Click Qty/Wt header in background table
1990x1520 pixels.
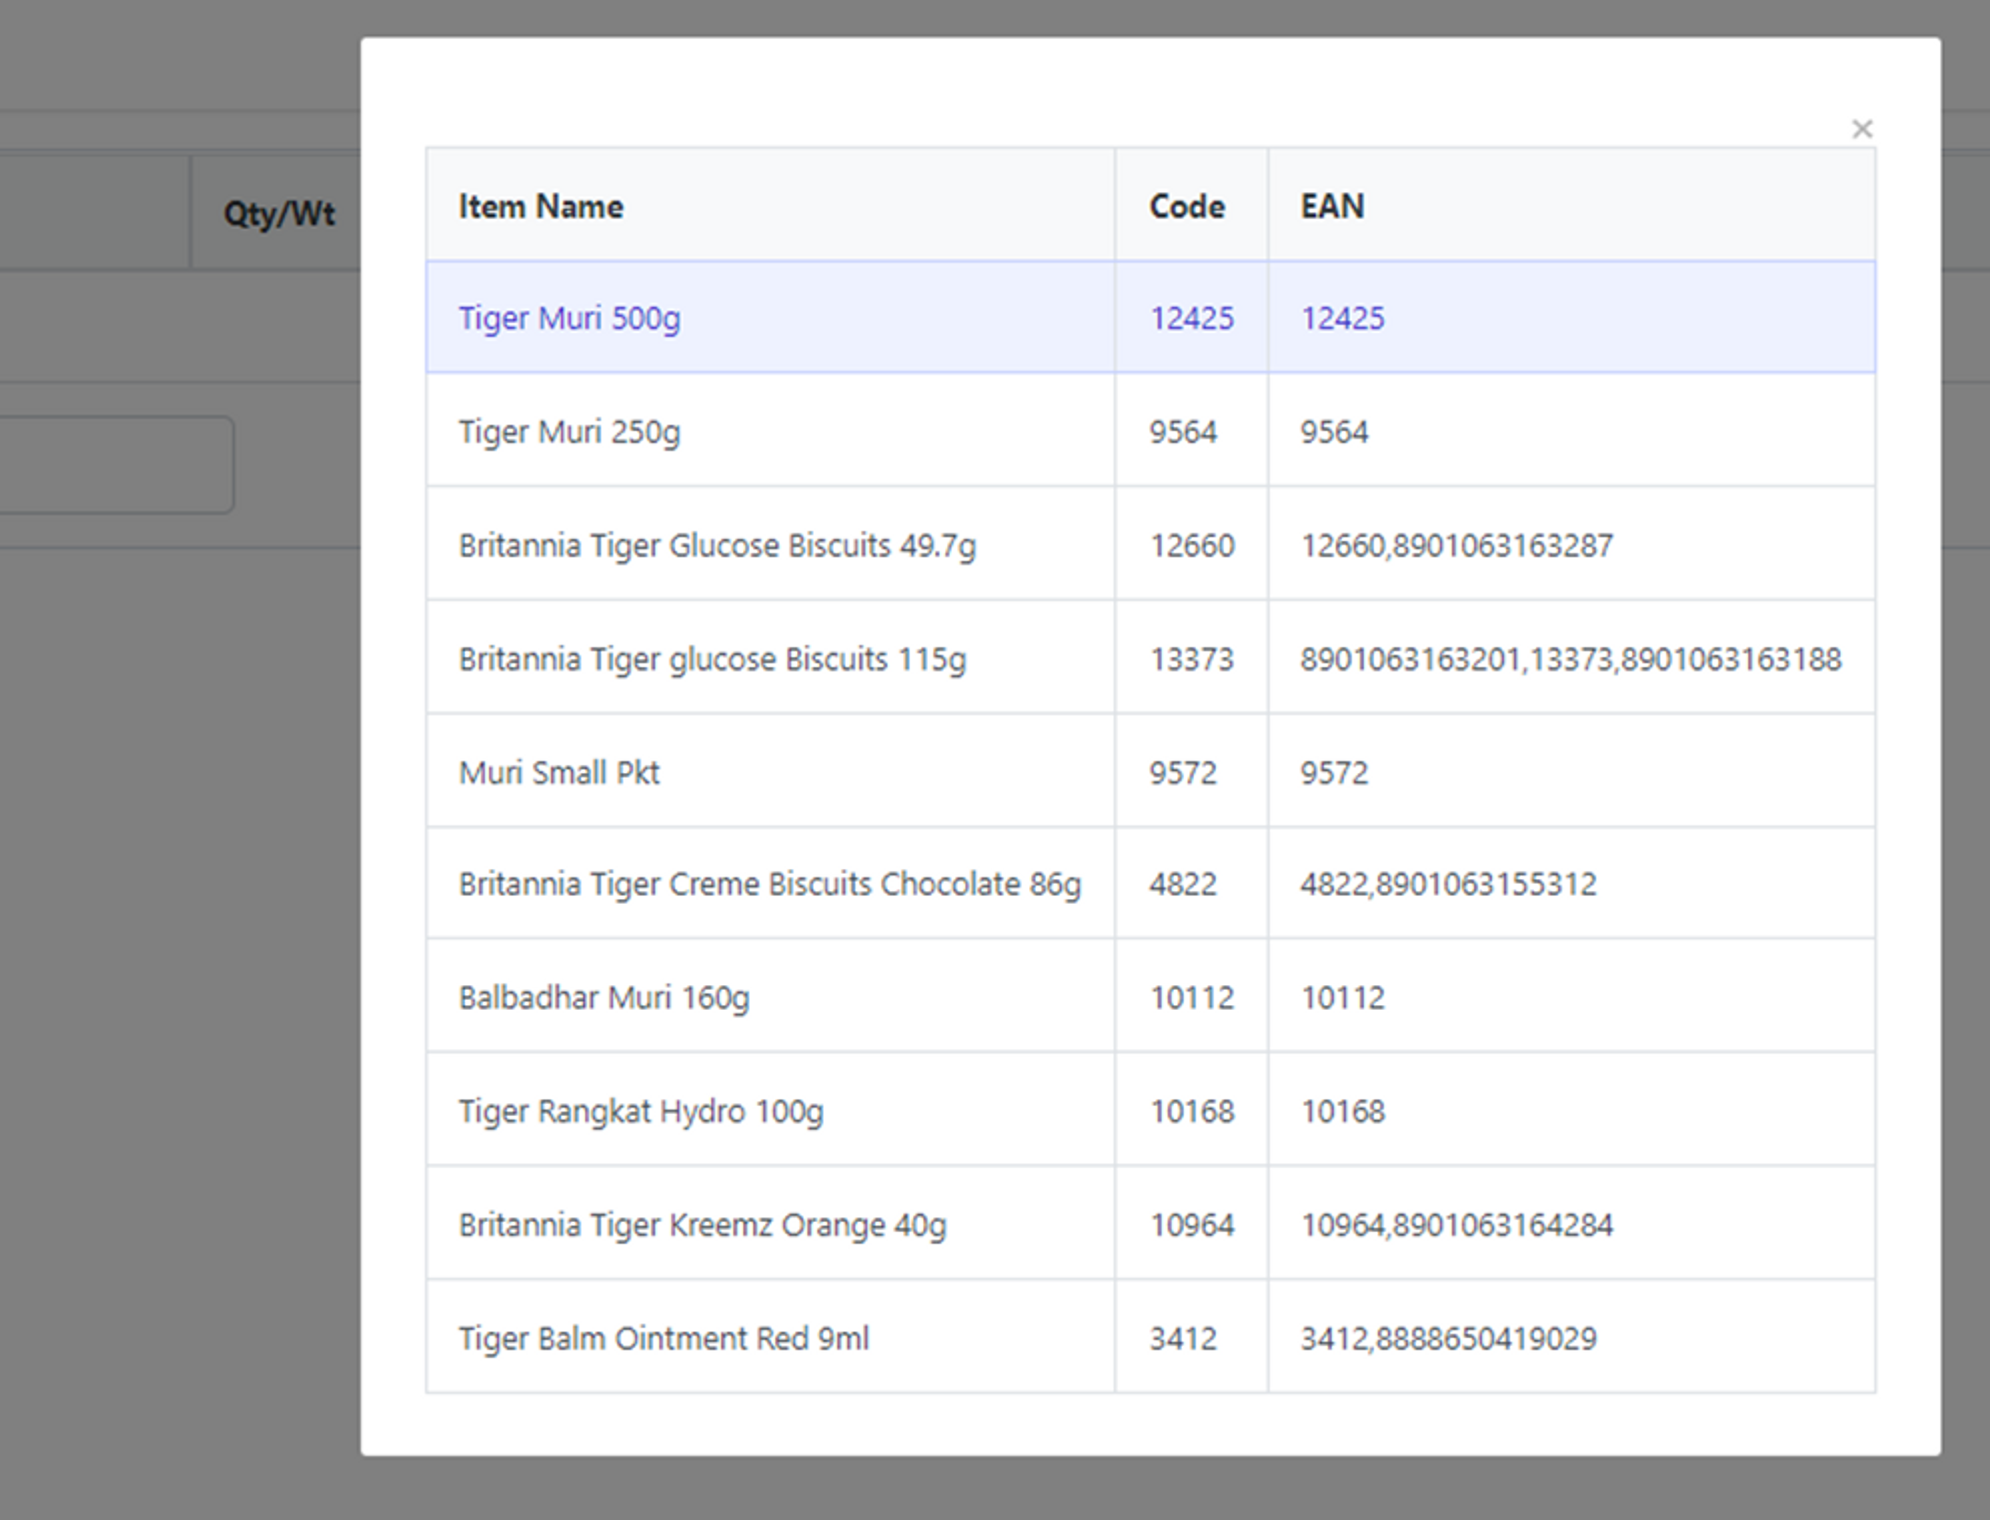click(x=279, y=214)
